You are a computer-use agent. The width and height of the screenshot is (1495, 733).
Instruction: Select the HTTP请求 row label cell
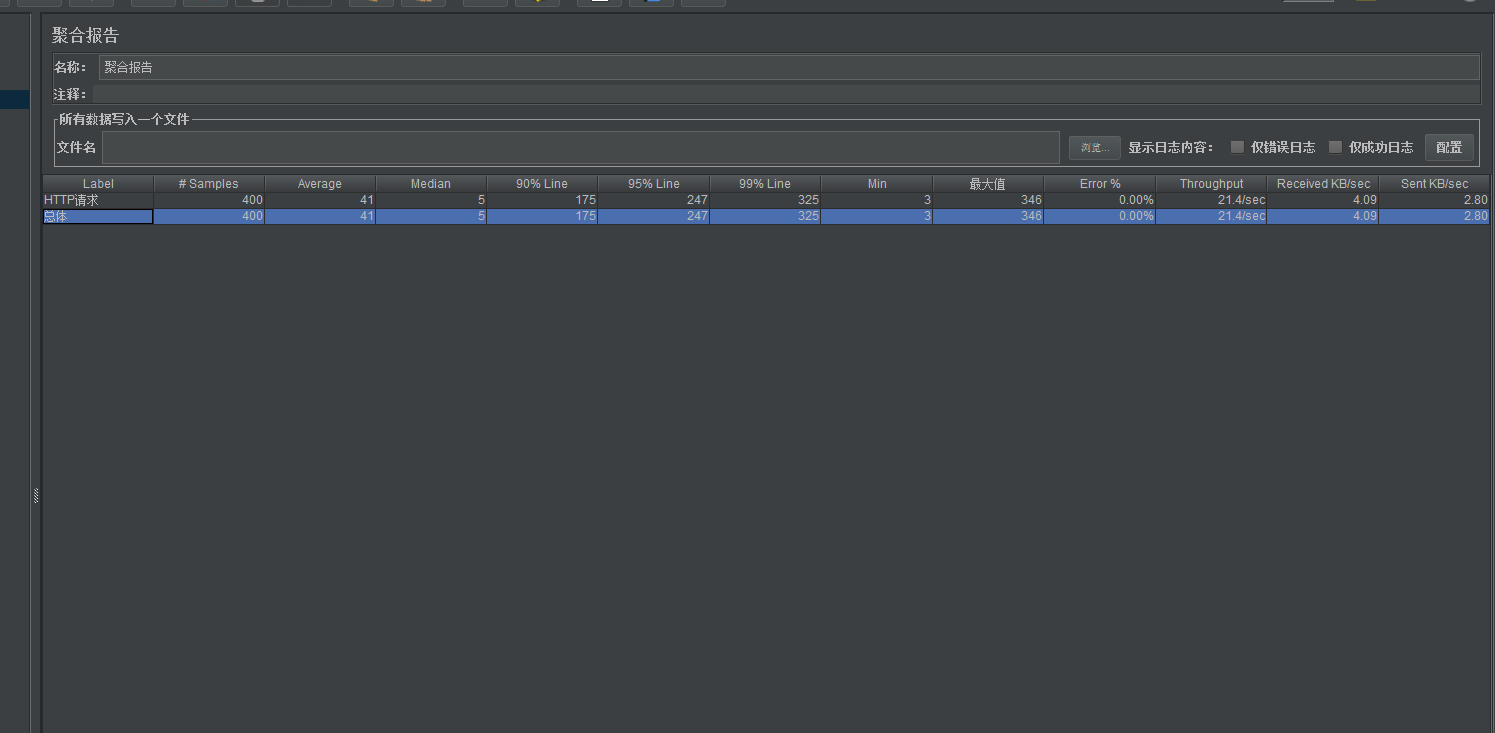click(x=98, y=200)
